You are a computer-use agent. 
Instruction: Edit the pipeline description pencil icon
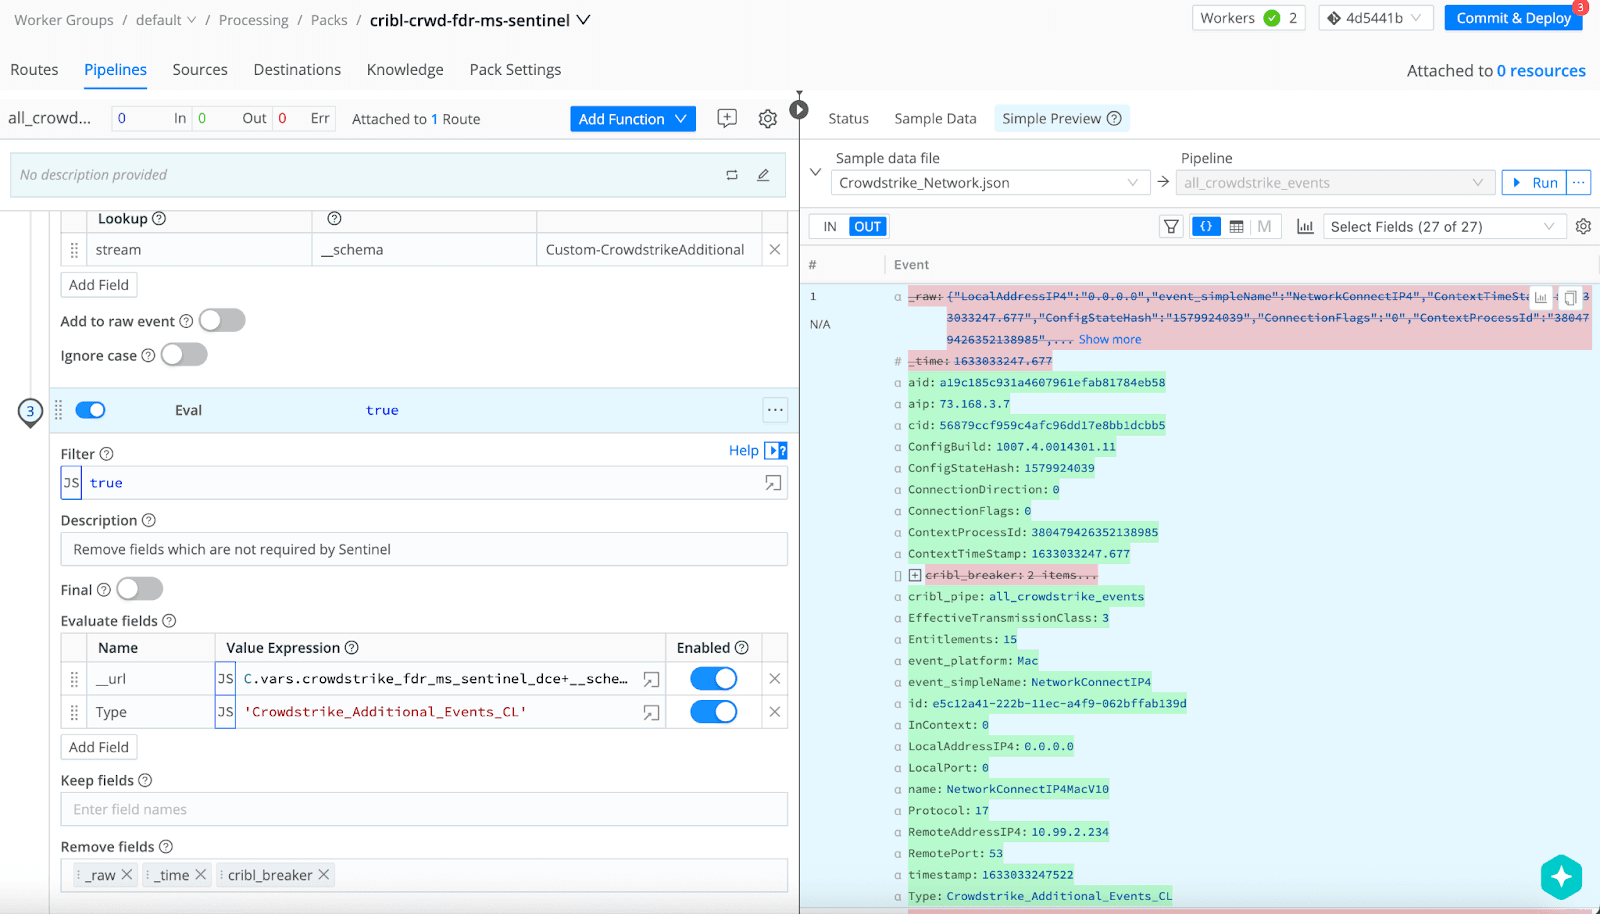point(763,175)
